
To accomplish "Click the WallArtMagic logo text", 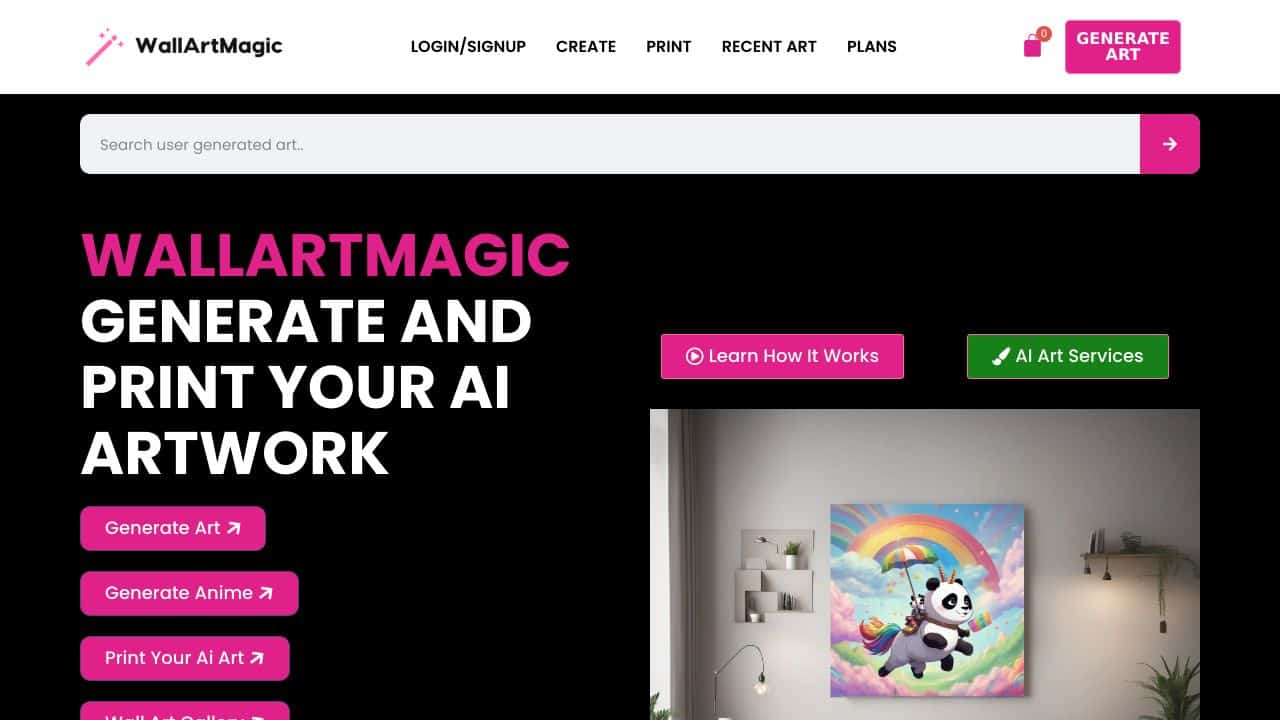I will coord(209,46).
